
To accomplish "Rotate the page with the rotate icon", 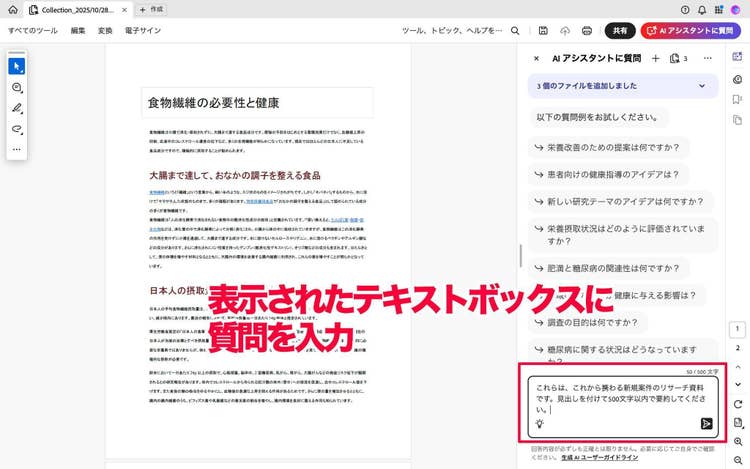I will (737, 404).
